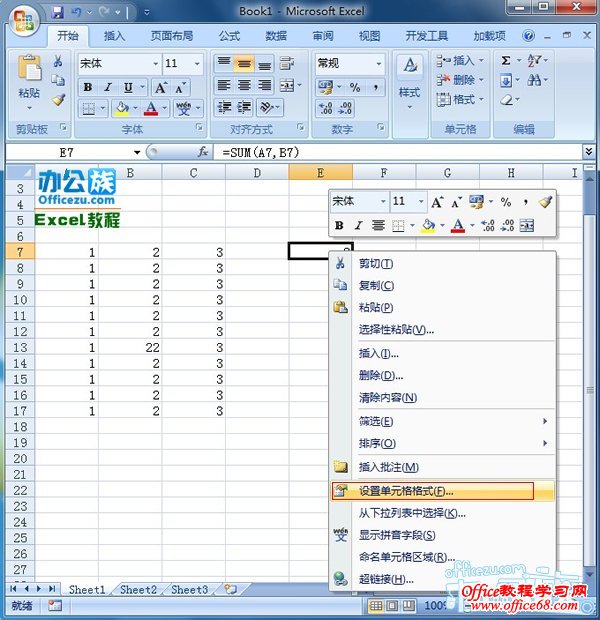Screen dimensions: 600x620
Task: Increase font size in ribbon
Action: pyautogui.click(x=161, y=87)
